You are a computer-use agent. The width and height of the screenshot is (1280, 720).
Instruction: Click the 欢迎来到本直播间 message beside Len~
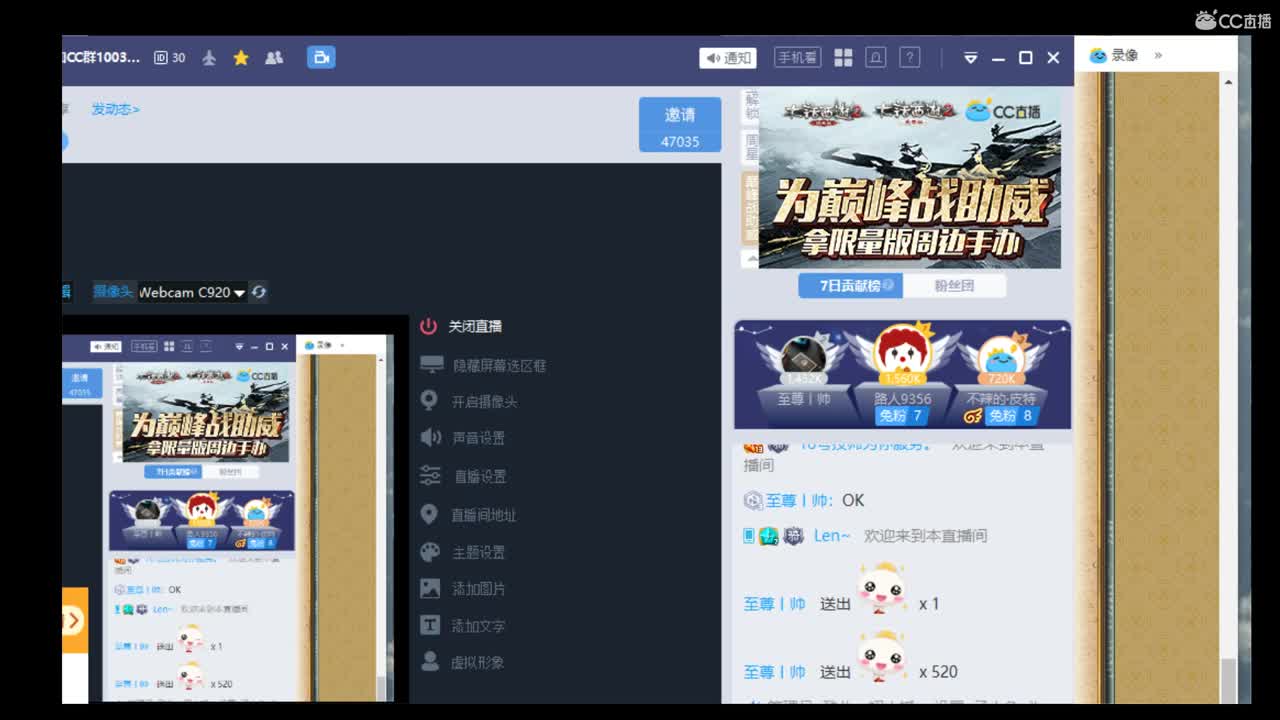tap(925, 536)
